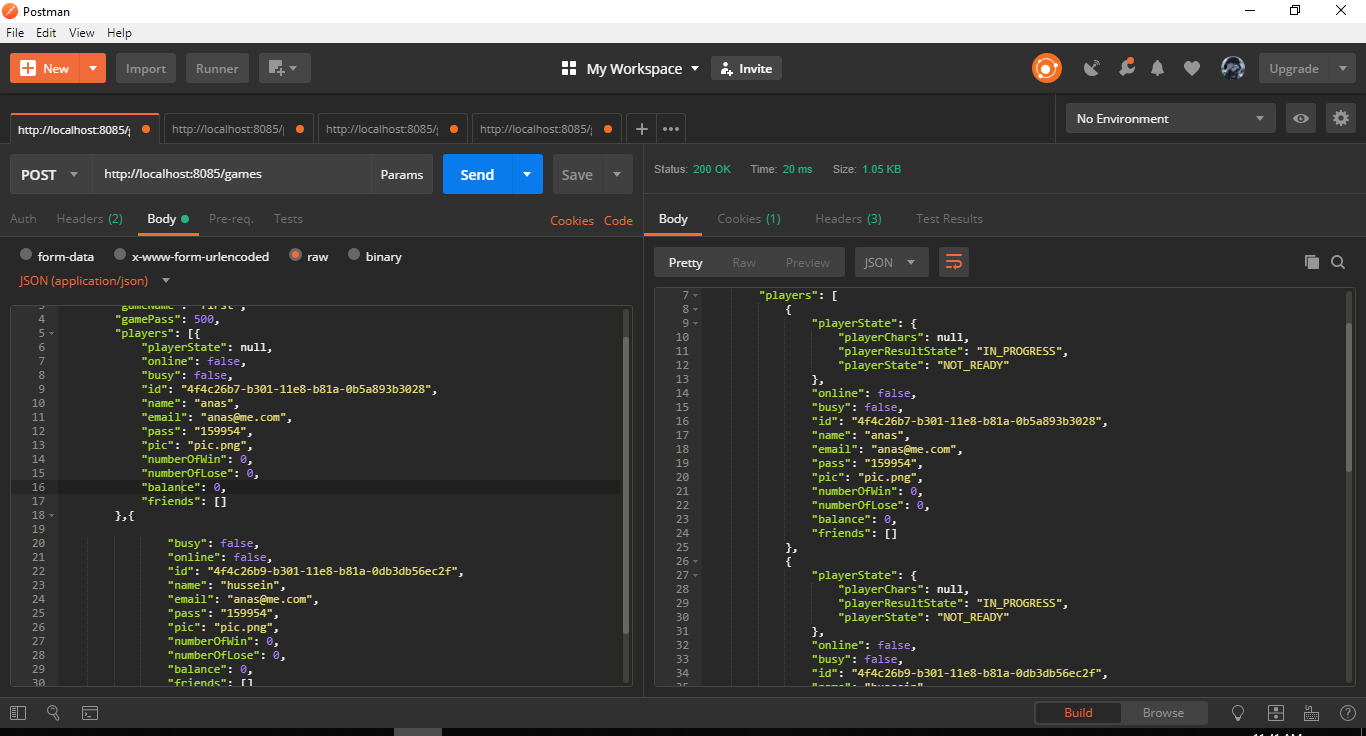
Task: Open the user profile avatar
Action: click(x=1232, y=68)
